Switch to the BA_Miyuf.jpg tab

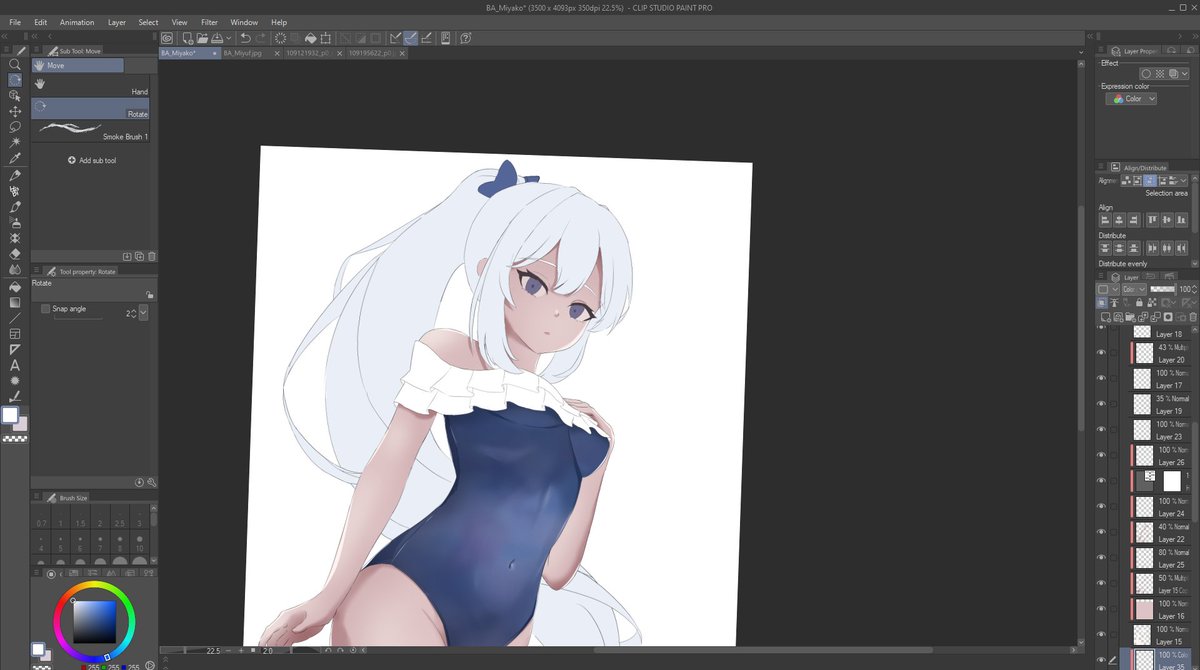point(242,52)
